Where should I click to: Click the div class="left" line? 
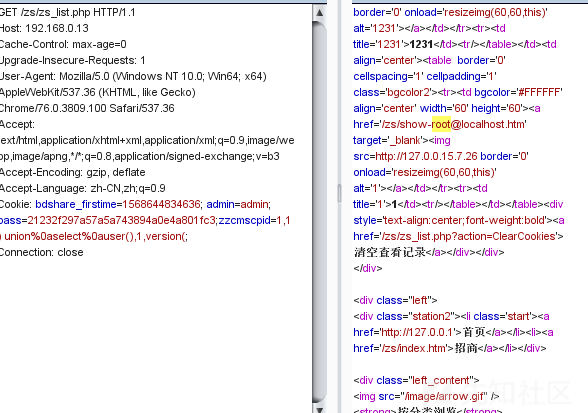(395, 300)
